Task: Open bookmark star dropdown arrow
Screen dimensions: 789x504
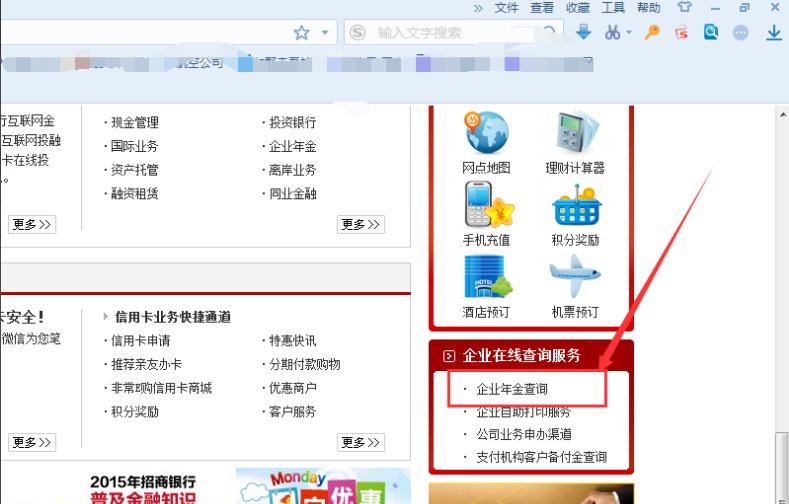Action: tap(325, 33)
